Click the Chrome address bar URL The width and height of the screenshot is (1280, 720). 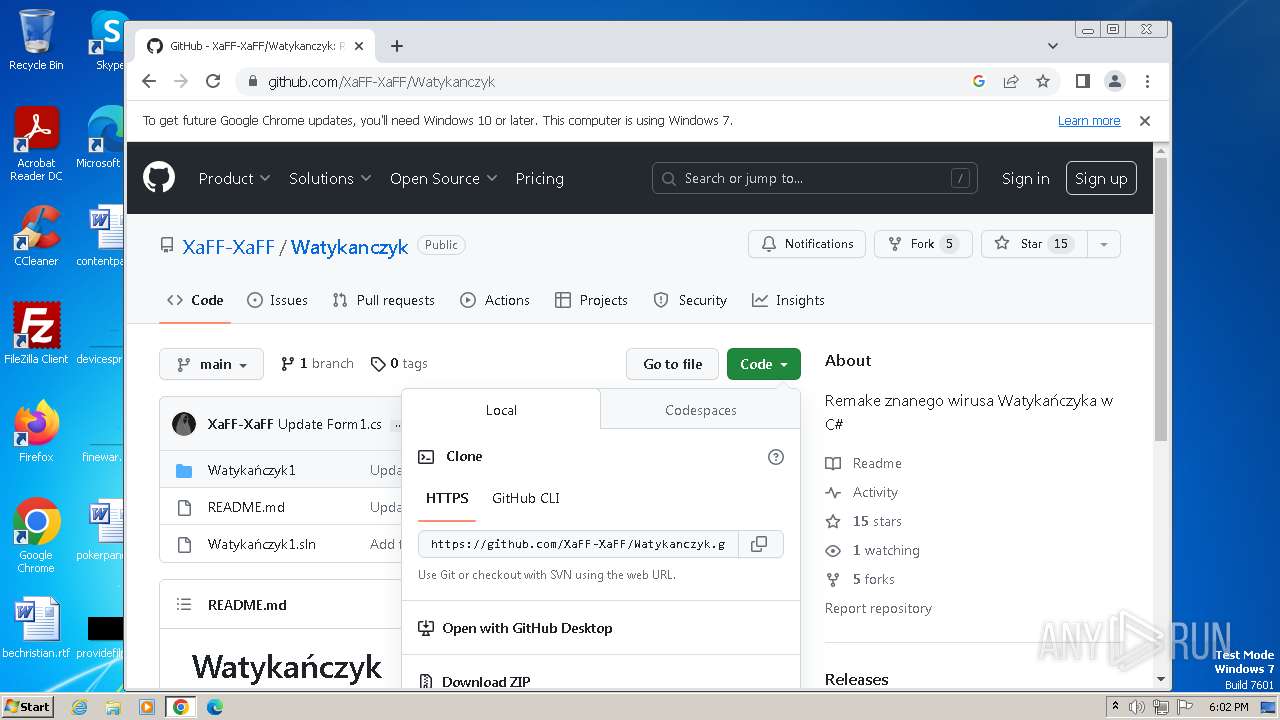pyautogui.click(x=382, y=82)
